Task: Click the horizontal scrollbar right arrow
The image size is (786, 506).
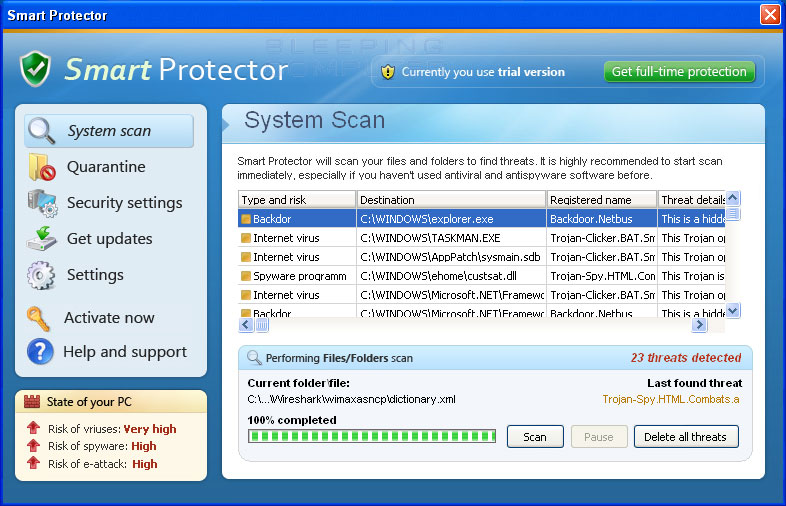Action: pos(699,325)
